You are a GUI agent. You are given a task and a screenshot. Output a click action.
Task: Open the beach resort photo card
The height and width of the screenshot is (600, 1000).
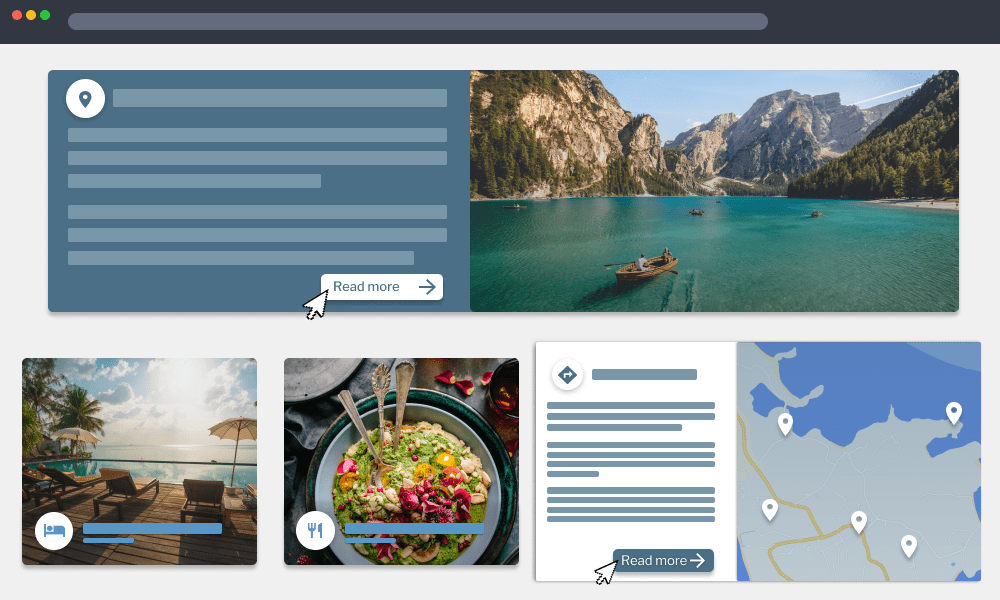coord(139,440)
